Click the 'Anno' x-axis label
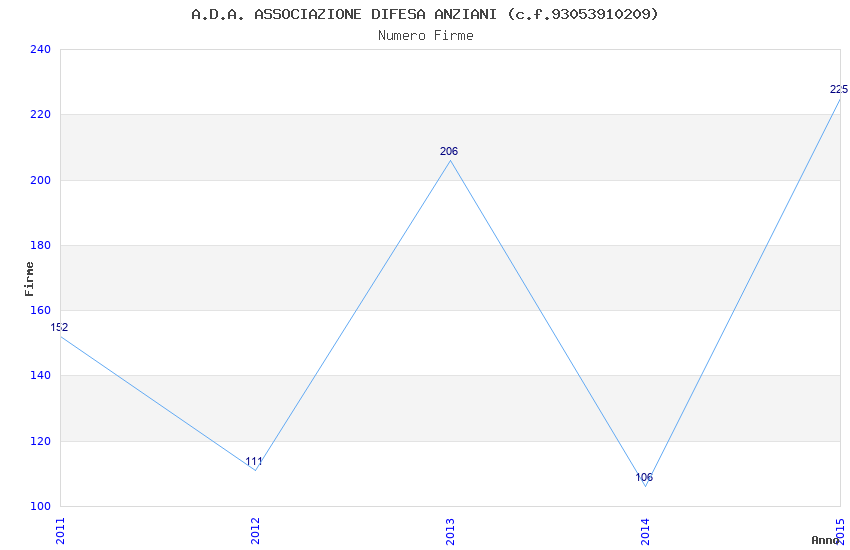The height and width of the screenshot is (550, 850). (x=825, y=540)
